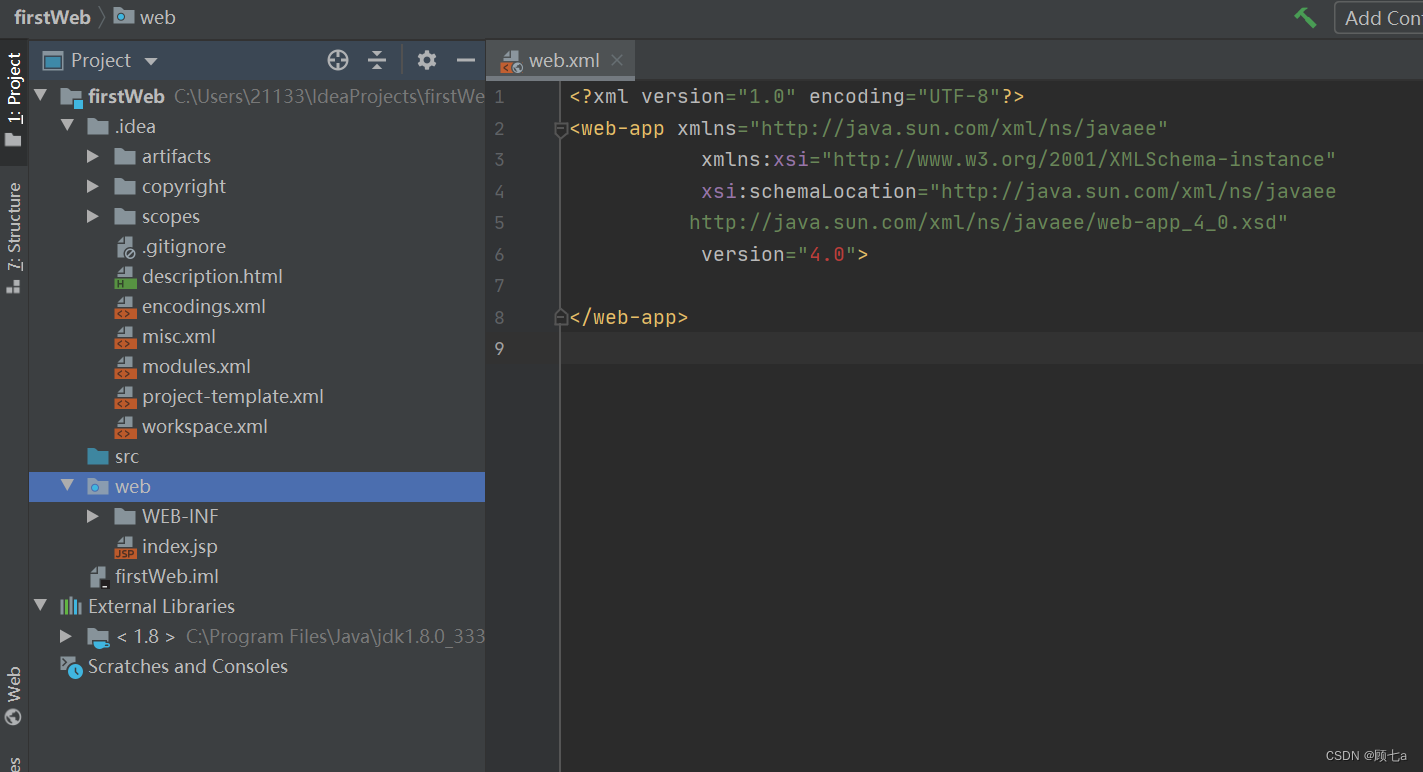Select the web folder row
Image resolution: width=1423 pixels, height=772 pixels.
click(x=257, y=486)
